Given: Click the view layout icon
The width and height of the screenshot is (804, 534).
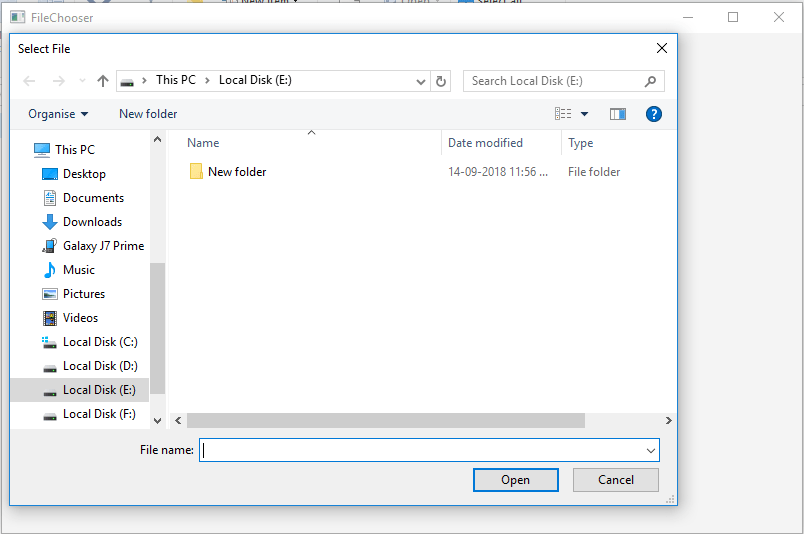Looking at the screenshot, I should (563, 114).
